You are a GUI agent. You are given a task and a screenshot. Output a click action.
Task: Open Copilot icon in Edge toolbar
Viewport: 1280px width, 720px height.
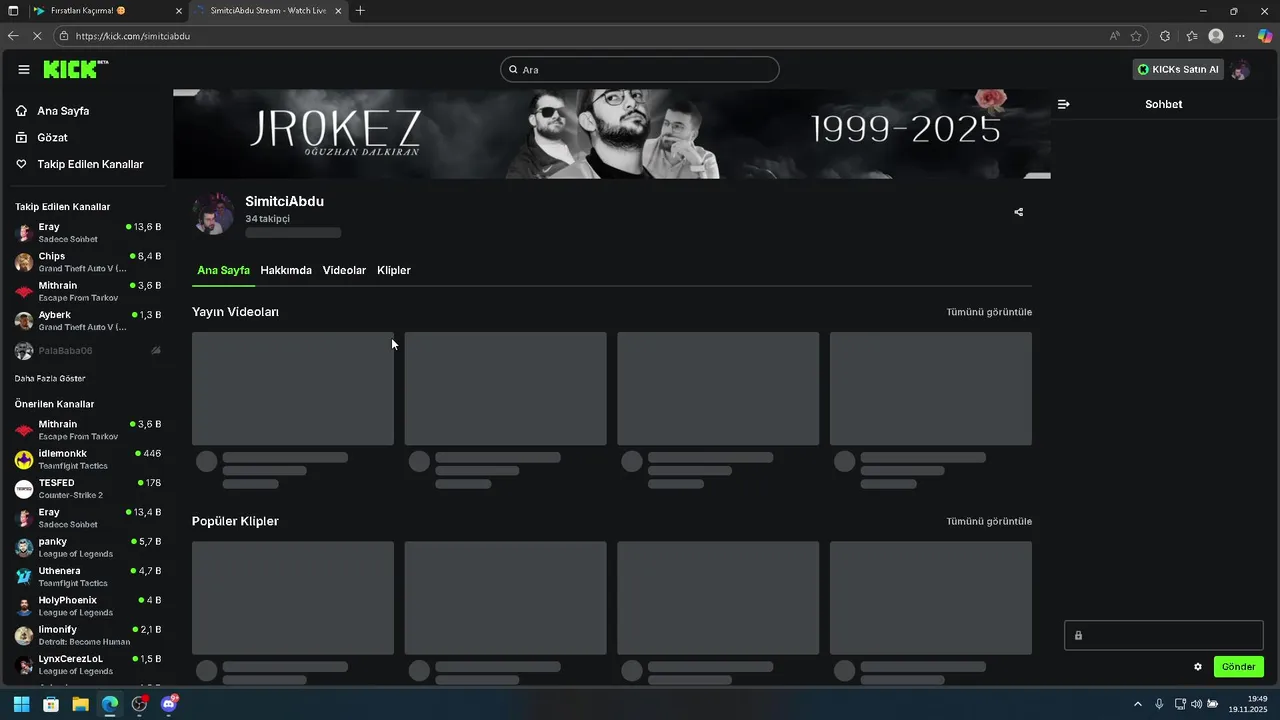pos(1265,36)
